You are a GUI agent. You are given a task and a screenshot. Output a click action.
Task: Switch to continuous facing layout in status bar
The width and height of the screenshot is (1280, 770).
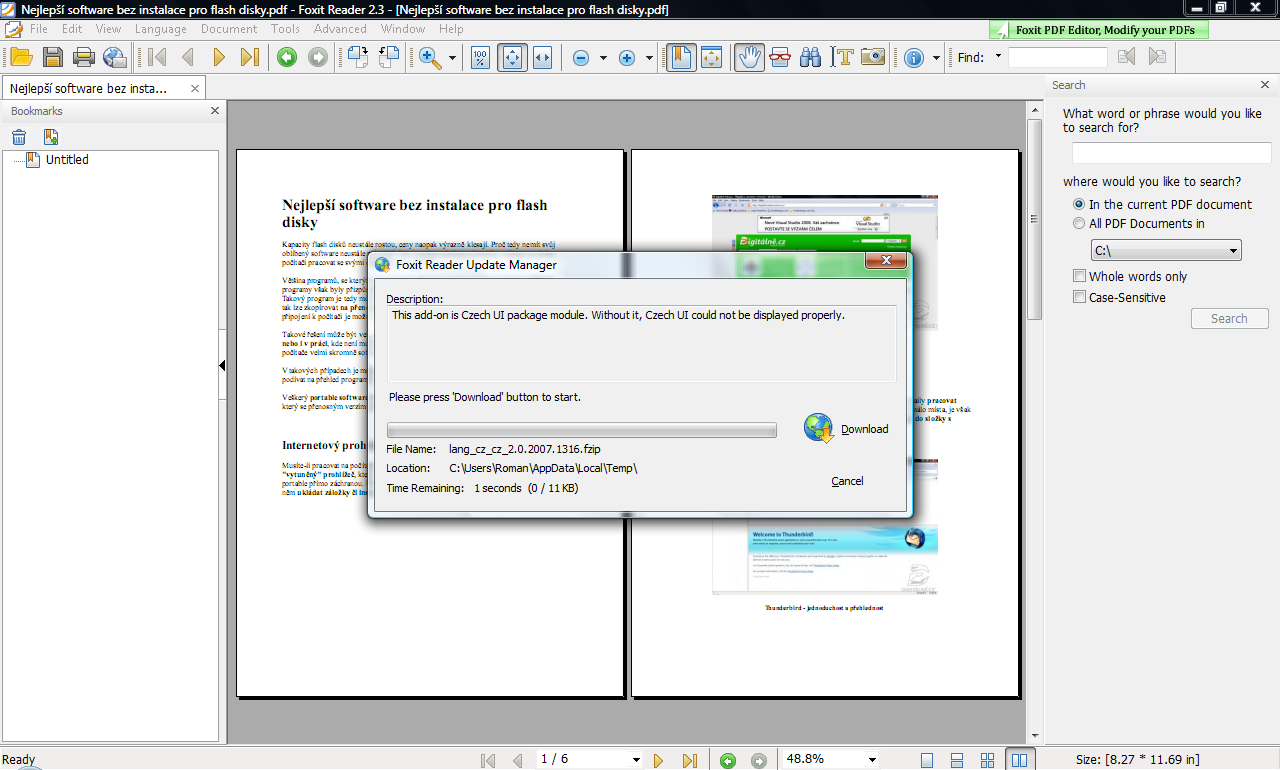pyautogui.click(x=987, y=760)
